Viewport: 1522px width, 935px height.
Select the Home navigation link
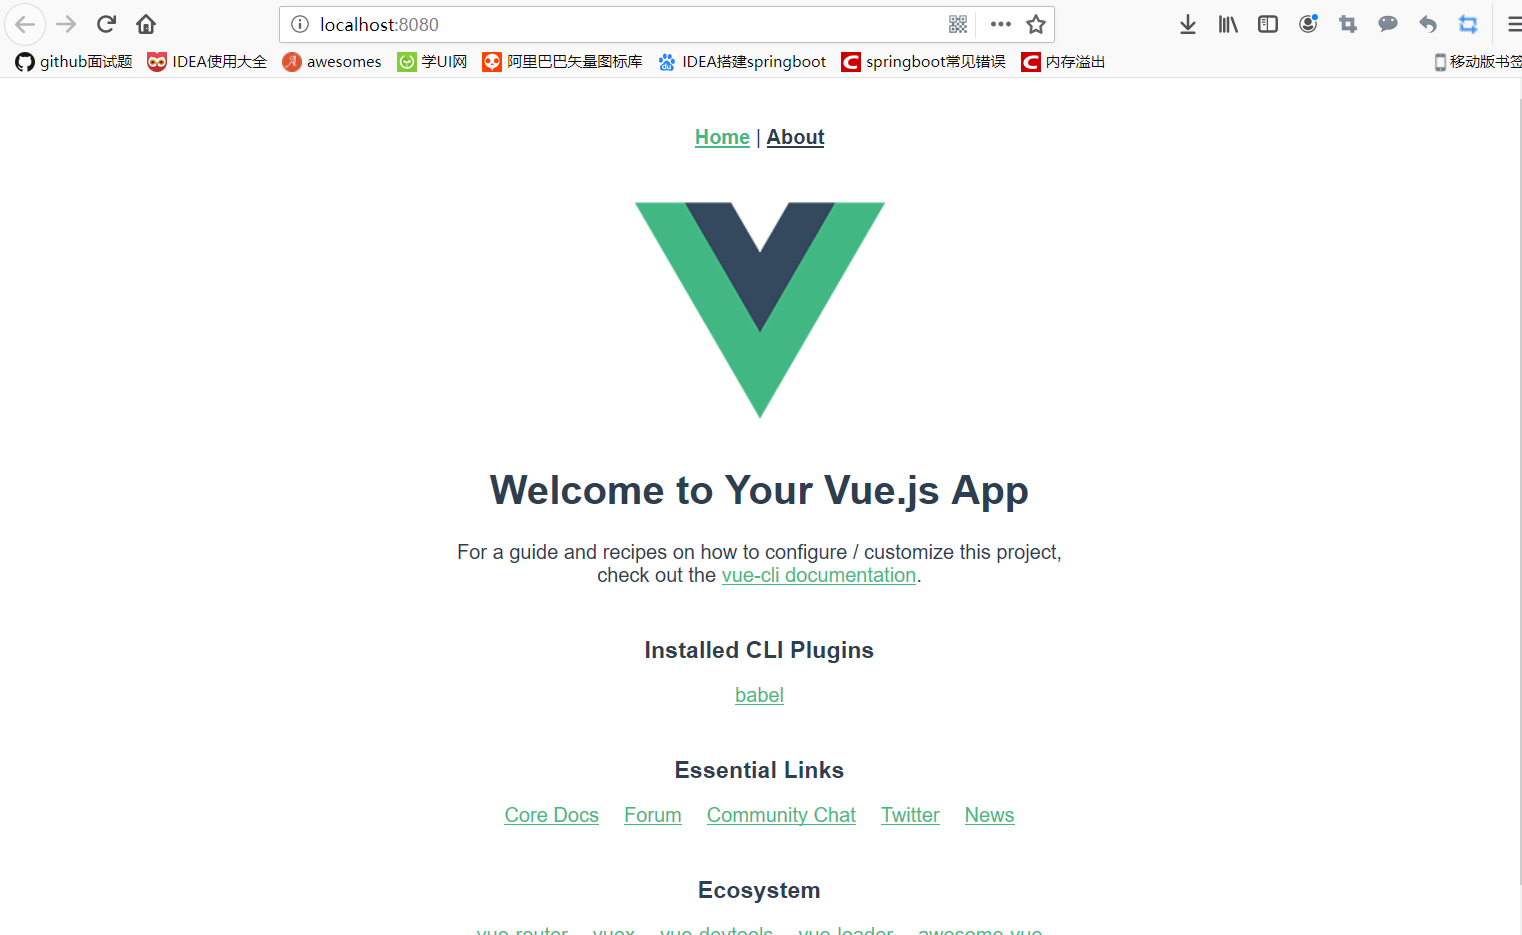tap(722, 137)
